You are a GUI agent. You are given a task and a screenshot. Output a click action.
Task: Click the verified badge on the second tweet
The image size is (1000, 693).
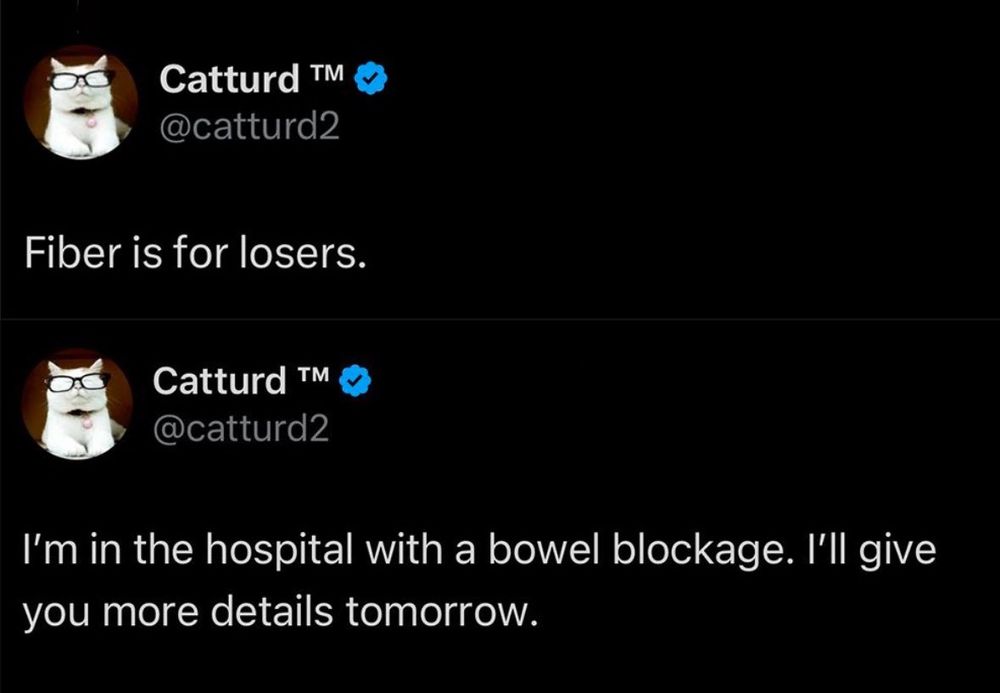pos(357,381)
